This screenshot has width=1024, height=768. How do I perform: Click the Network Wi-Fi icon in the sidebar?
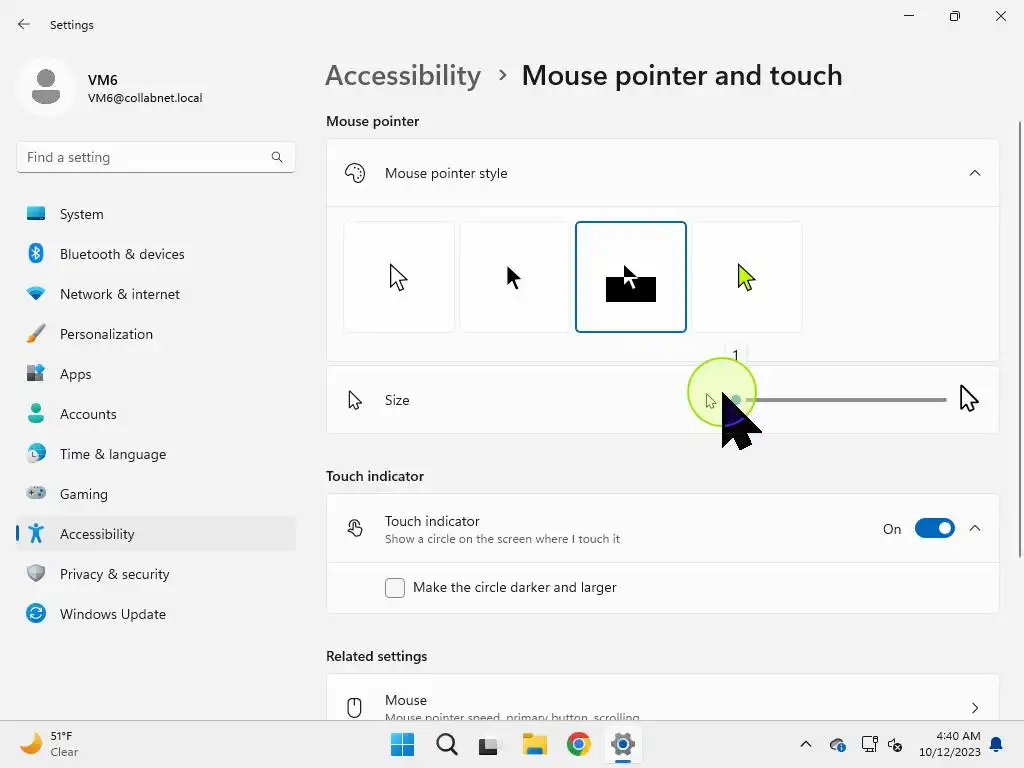pos(36,293)
